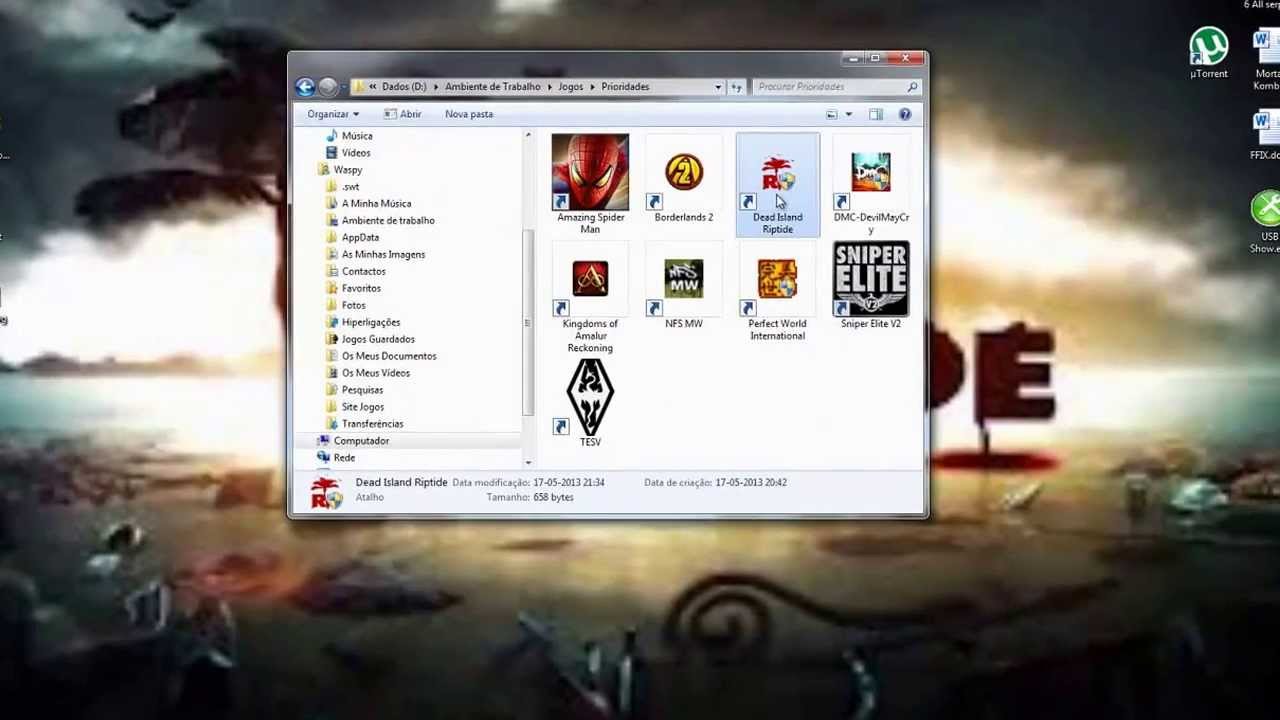
Task: Click Ambiente de Trabalho in address path
Action: coord(493,87)
